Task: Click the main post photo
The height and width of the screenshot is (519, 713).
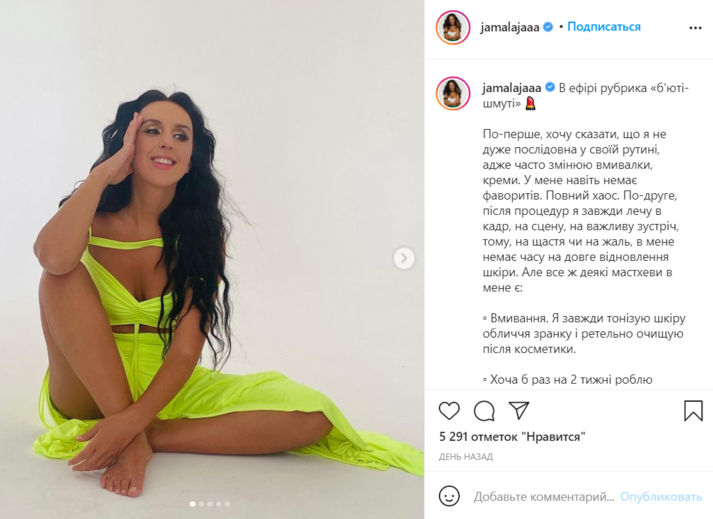Action: [x=212, y=259]
